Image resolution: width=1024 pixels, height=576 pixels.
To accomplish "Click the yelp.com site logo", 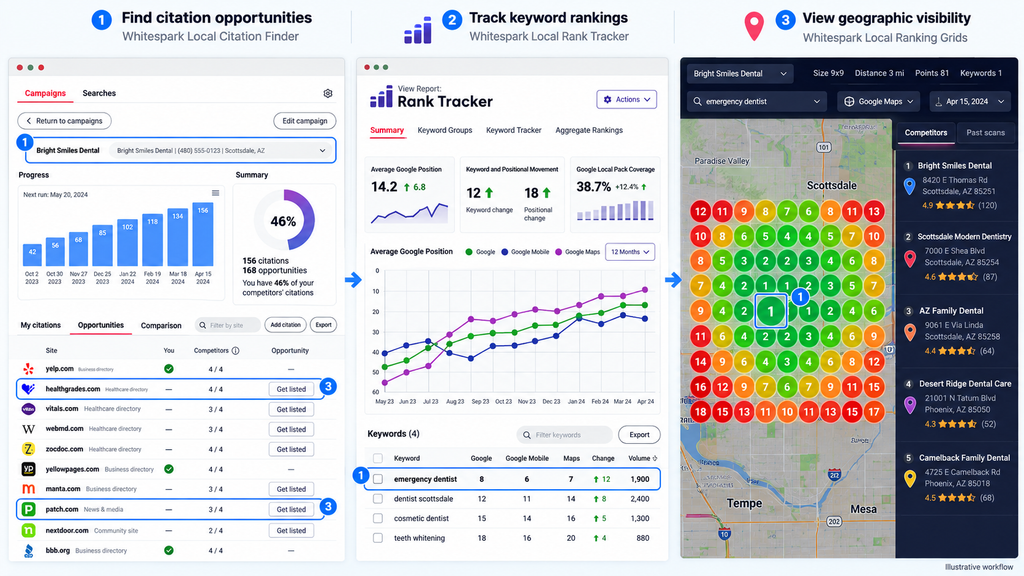I will 28,369.
